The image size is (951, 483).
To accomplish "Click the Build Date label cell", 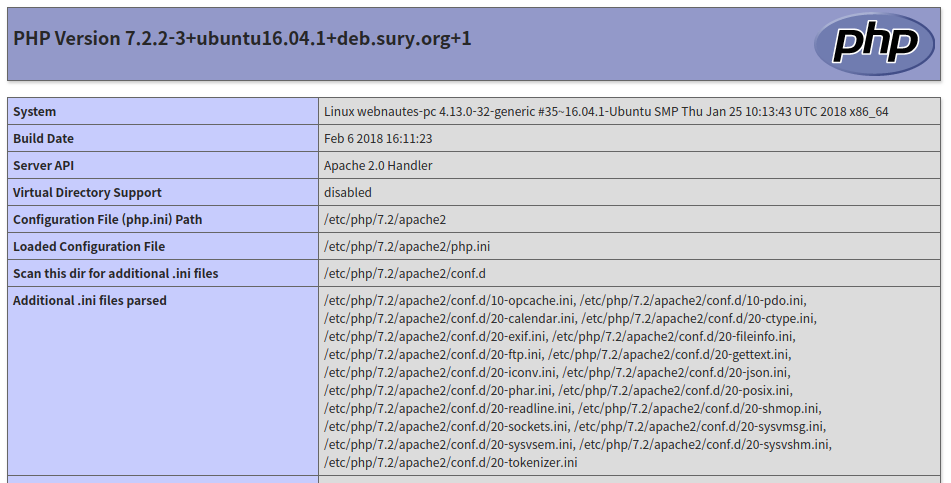I will tap(163, 138).
